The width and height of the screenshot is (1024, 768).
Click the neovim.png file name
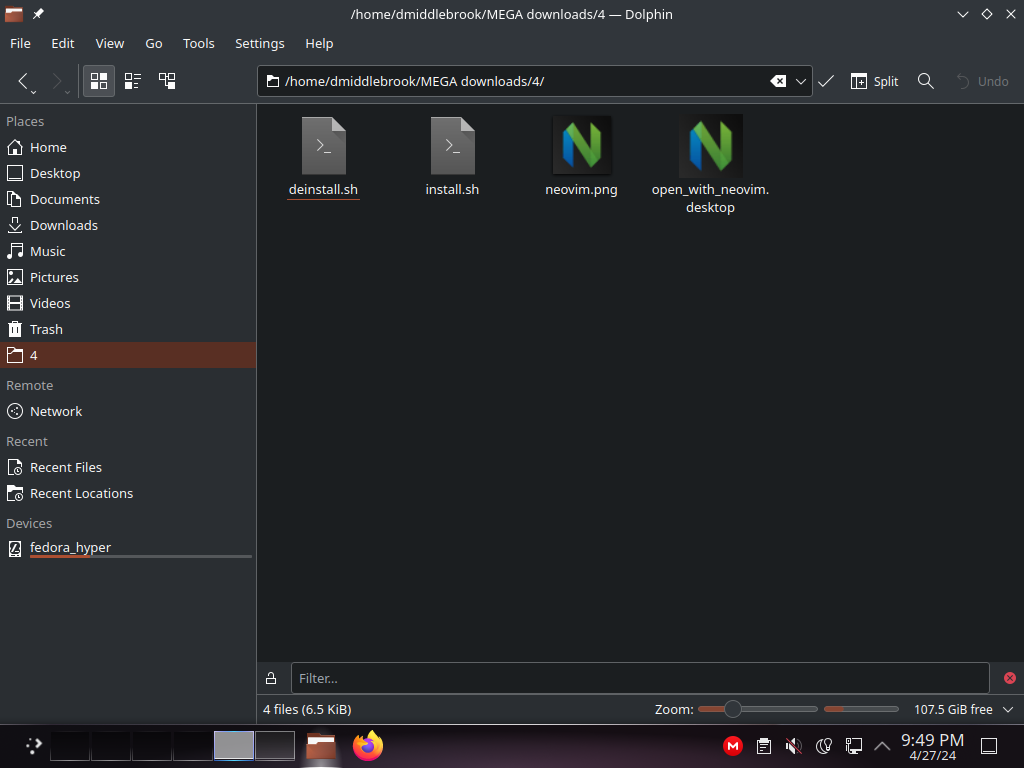(x=581, y=189)
